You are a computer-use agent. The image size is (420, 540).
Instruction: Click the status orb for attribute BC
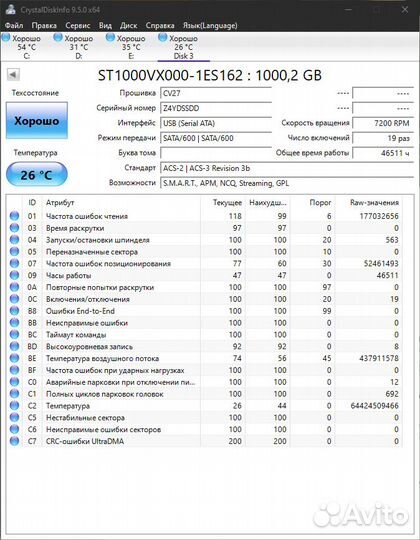[x=14, y=334]
